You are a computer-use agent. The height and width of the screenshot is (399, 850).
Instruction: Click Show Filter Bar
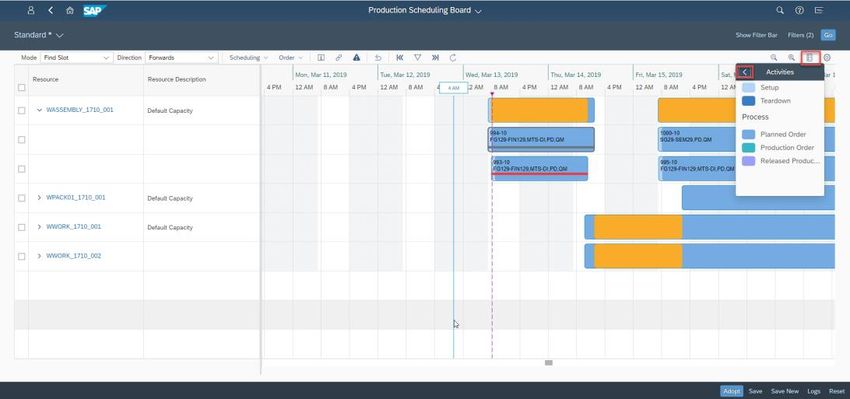click(x=756, y=35)
